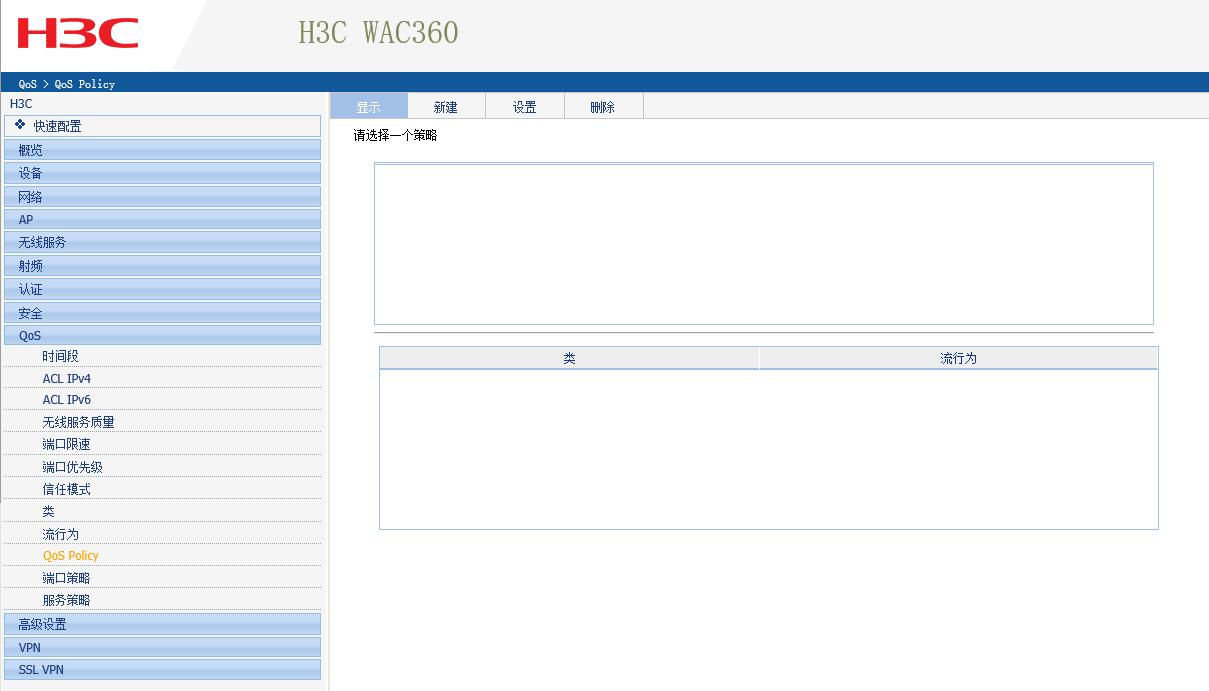Expand the 概览 menu section
The height and width of the screenshot is (691, 1209).
pos(162,150)
